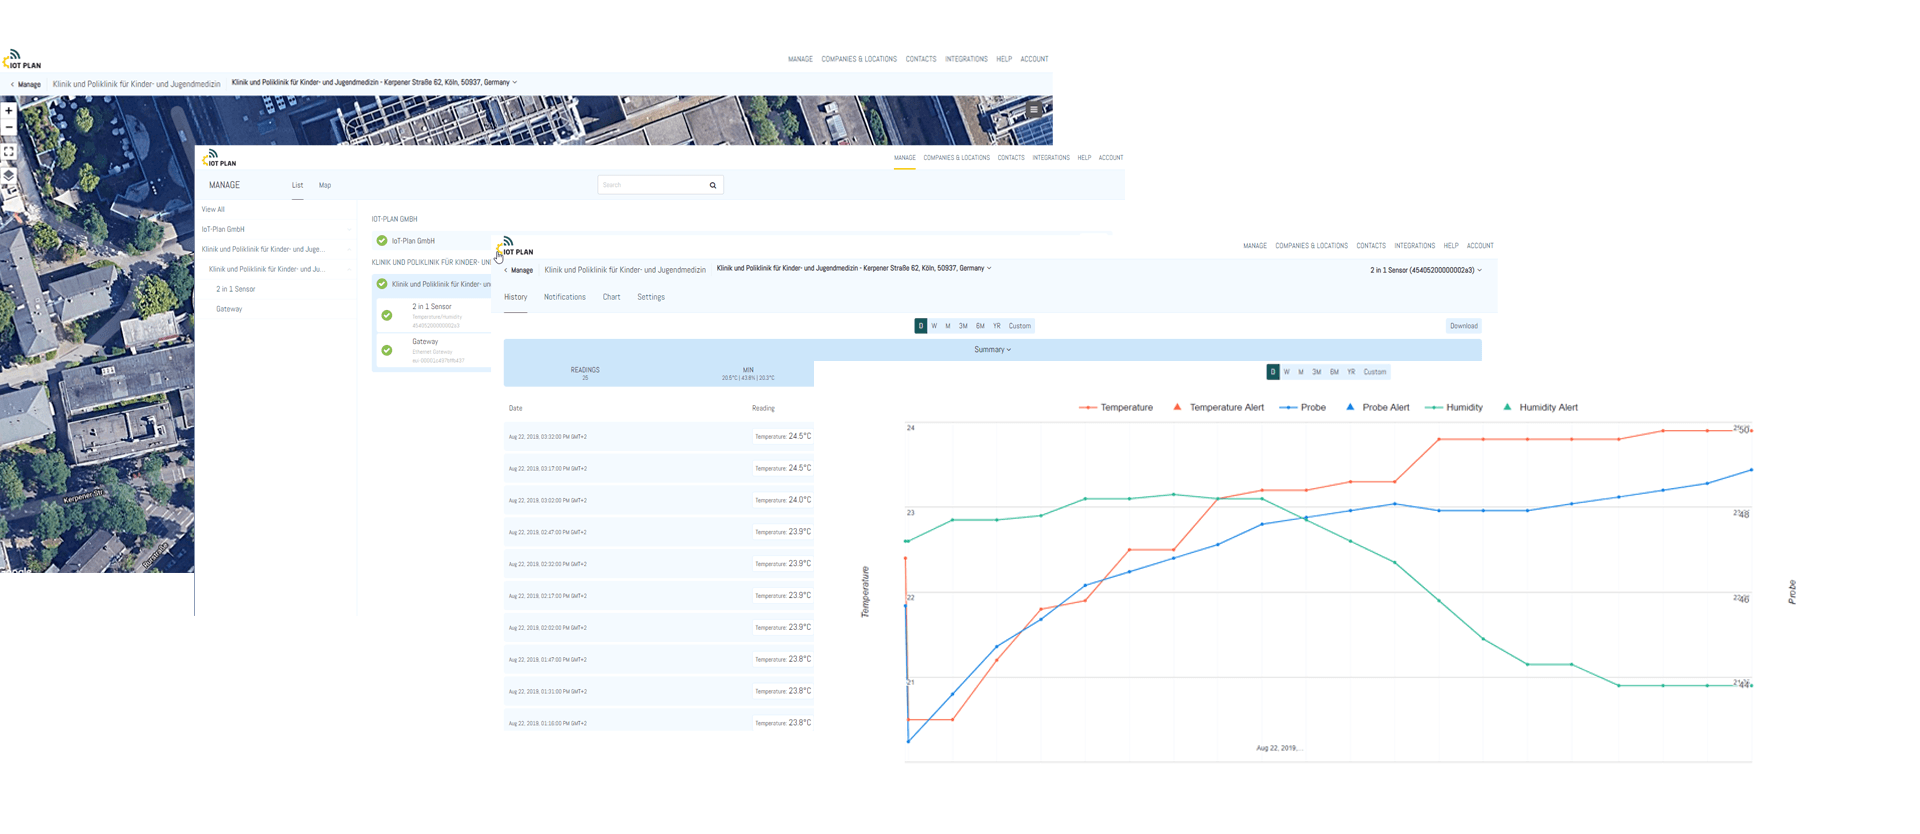Viewport: 1920px width, 834px height.
Task: Open the hamburger menu on the map
Action: click(x=1034, y=110)
